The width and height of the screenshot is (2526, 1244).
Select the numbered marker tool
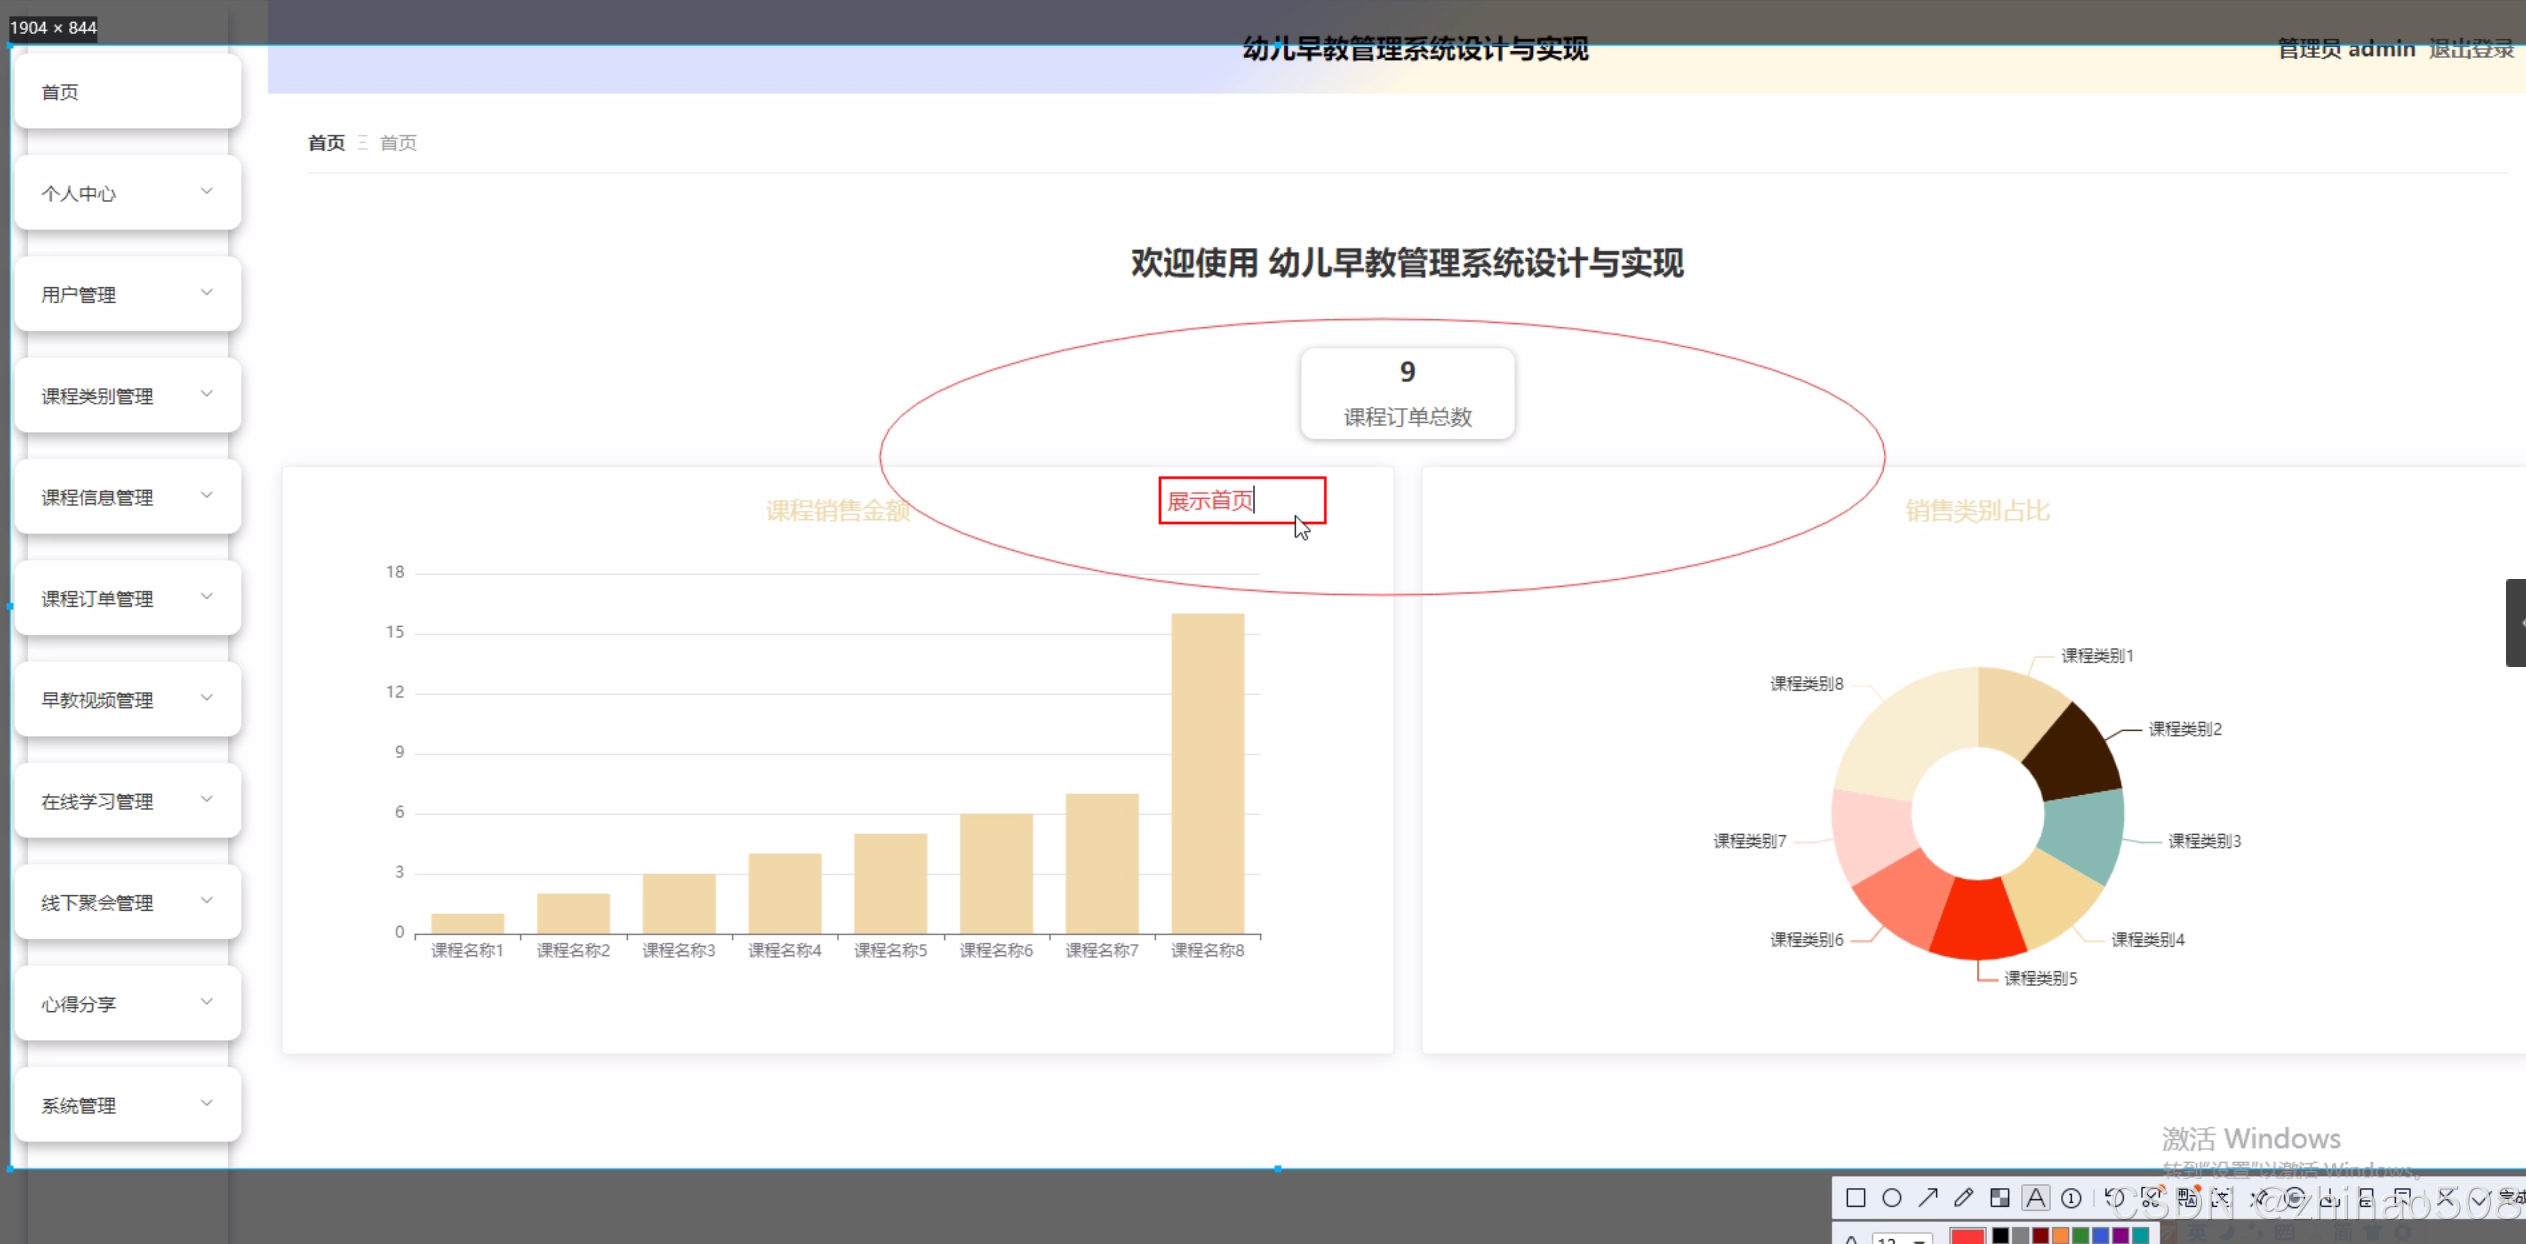[2071, 1198]
